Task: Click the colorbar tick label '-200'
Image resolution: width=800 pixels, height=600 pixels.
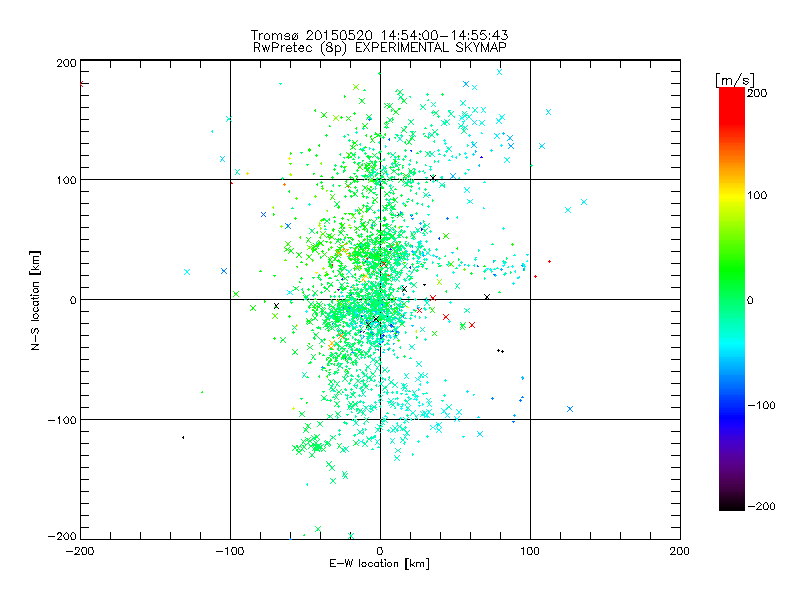Action: (x=761, y=506)
